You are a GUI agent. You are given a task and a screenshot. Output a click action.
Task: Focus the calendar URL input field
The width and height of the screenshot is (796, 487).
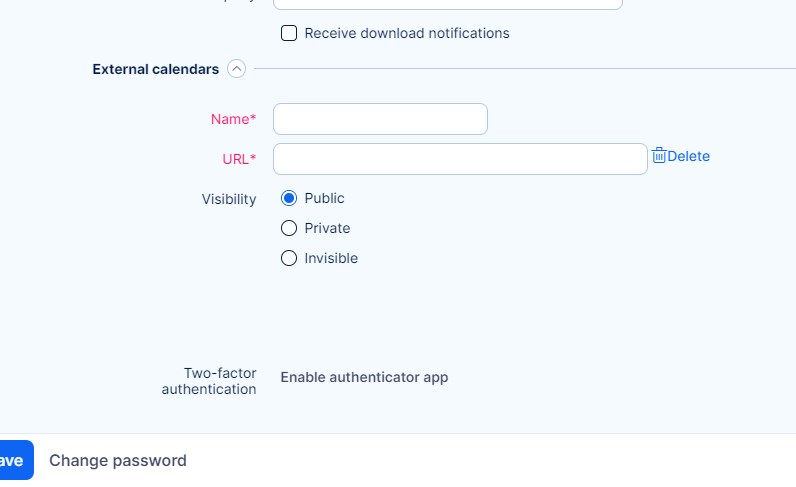coord(460,159)
